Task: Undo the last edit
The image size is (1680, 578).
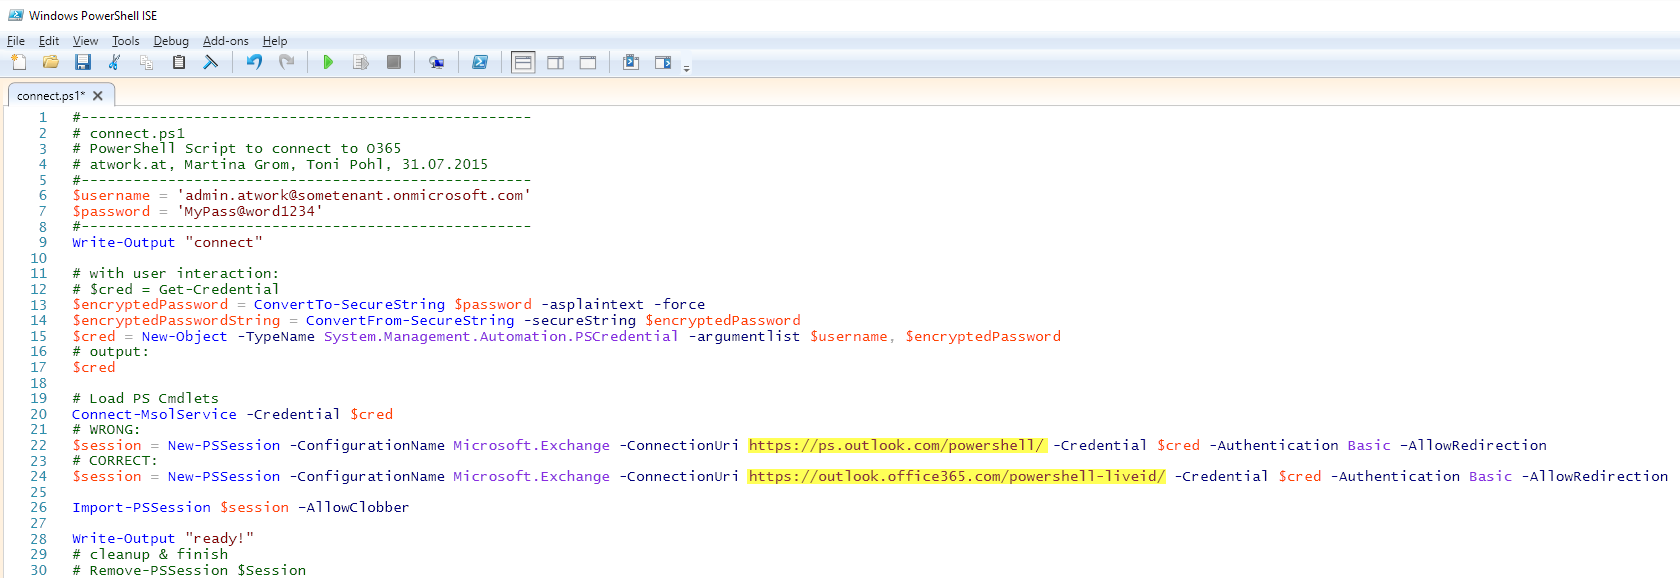Action: (x=254, y=62)
